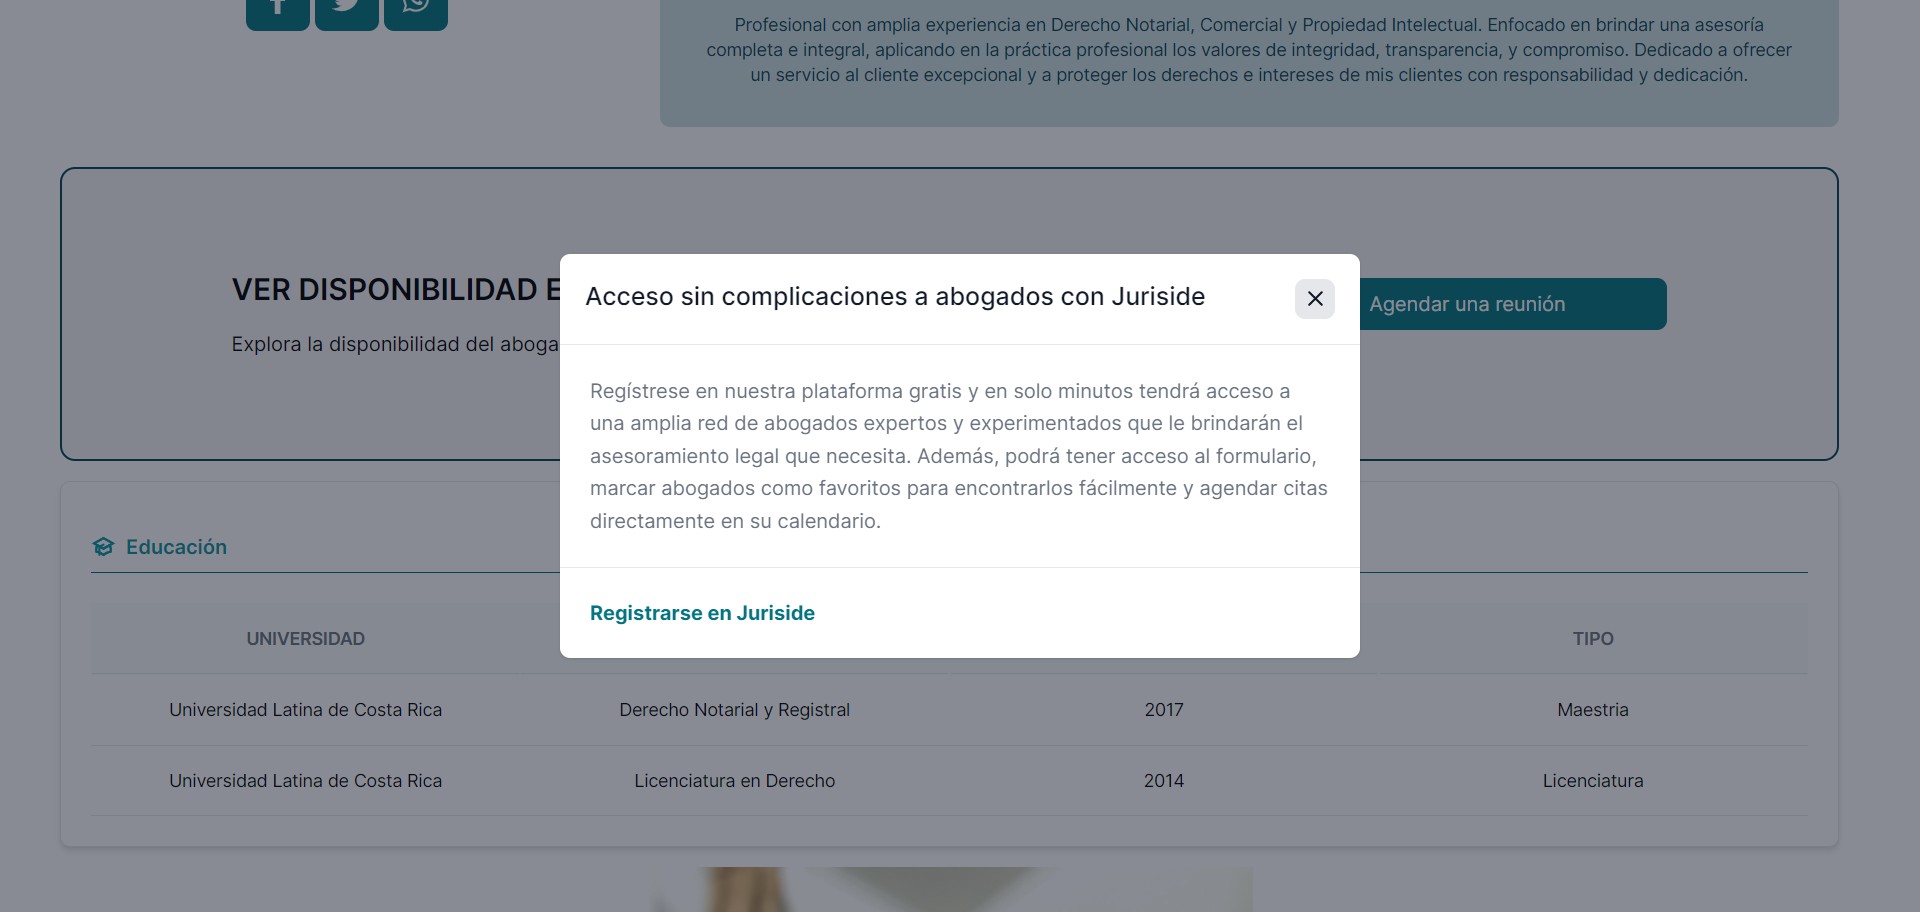Select the university cell in the 2014 row
The height and width of the screenshot is (912, 1920).
[x=306, y=781]
